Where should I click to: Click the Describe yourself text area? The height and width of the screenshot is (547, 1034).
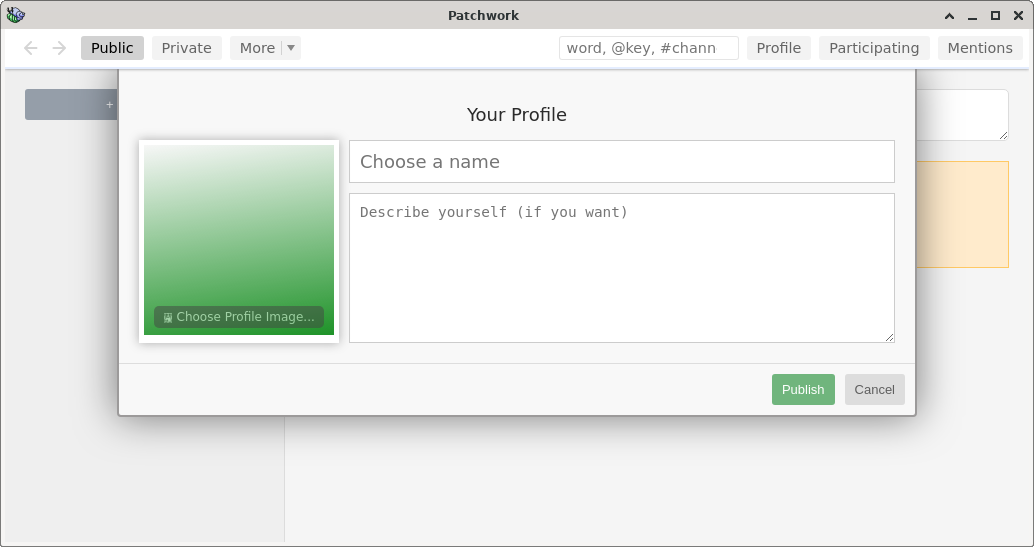pyautogui.click(x=622, y=268)
